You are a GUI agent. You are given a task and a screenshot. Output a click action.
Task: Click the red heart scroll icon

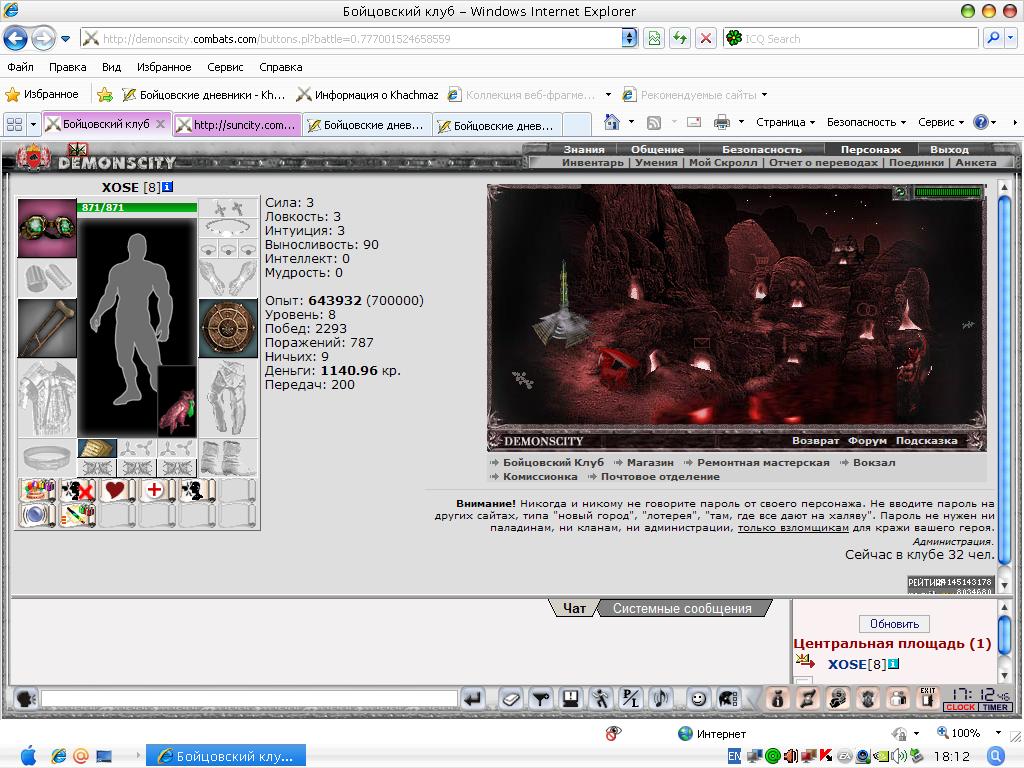click(x=116, y=490)
